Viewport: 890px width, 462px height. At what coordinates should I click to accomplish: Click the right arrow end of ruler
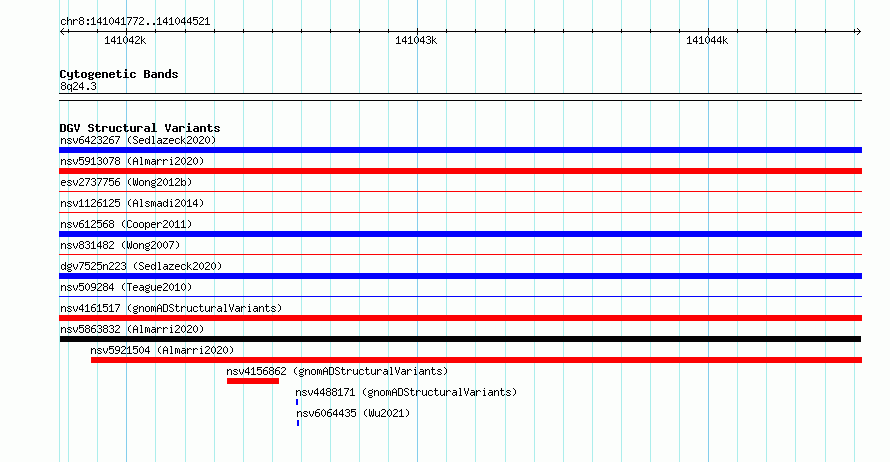click(x=858, y=32)
